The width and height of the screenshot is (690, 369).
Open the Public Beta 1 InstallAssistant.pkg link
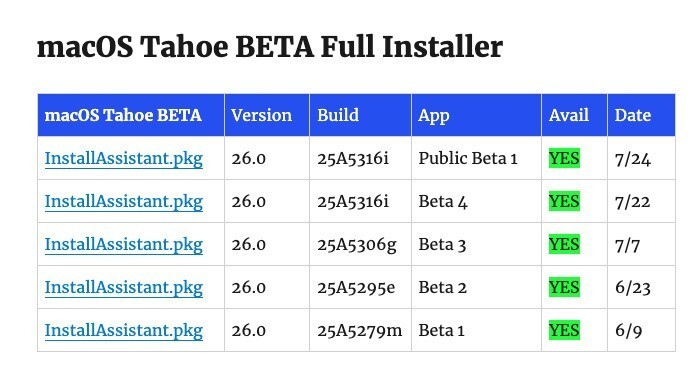tap(124, 158)
